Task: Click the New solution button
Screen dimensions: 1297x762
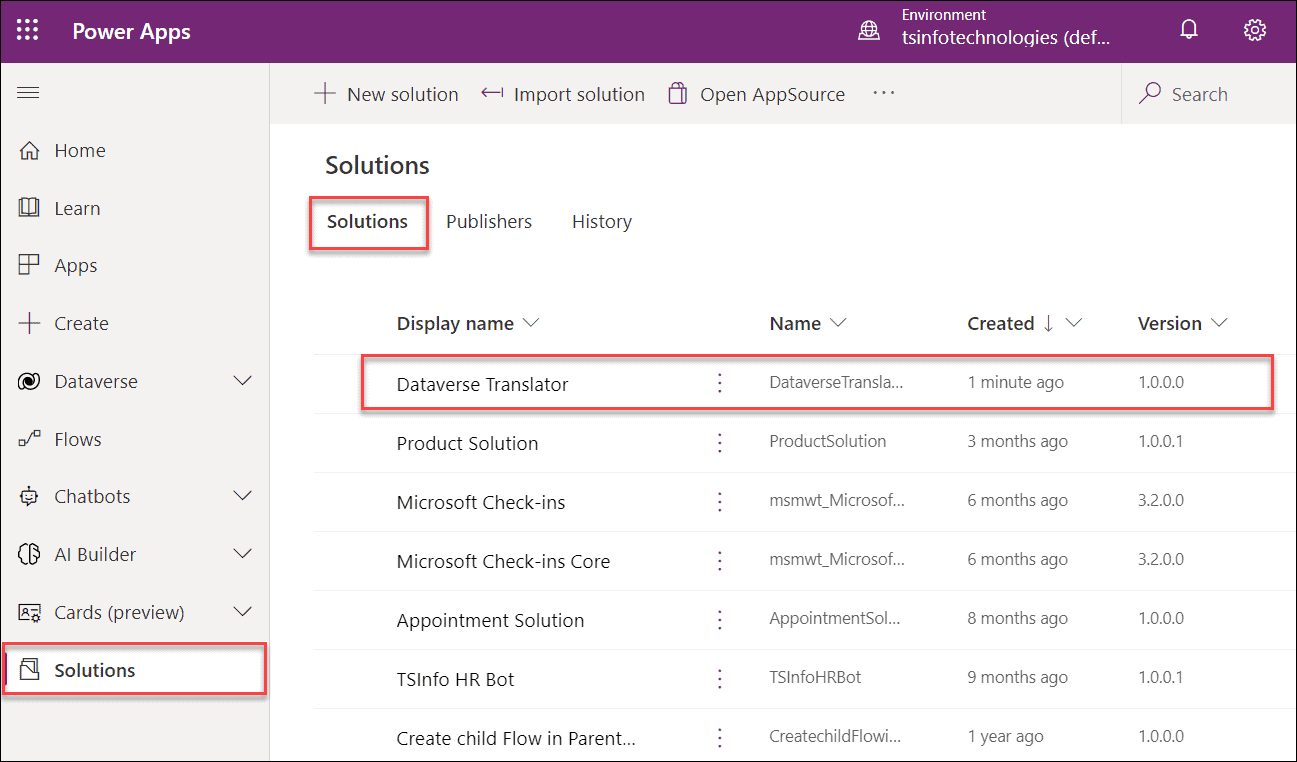Action: pyautogui.click(x=387, y=93)
